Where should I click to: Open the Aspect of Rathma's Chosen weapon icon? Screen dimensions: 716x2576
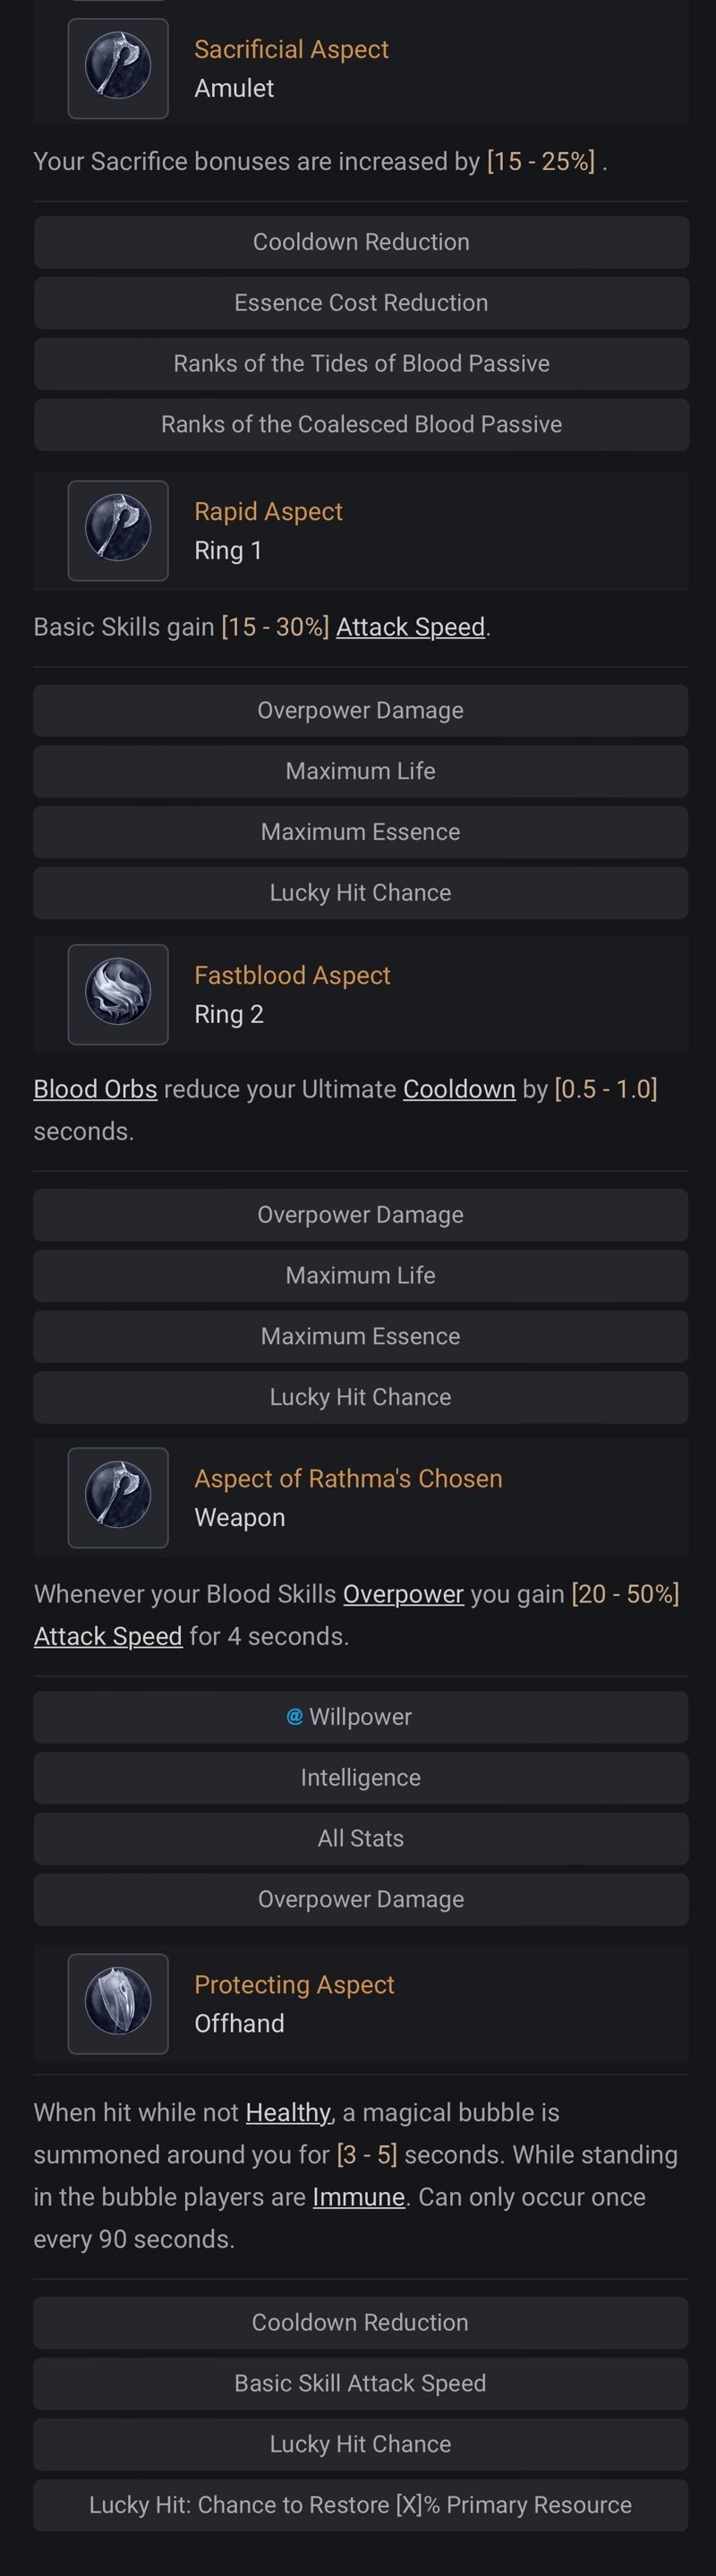pos(118,1497)
